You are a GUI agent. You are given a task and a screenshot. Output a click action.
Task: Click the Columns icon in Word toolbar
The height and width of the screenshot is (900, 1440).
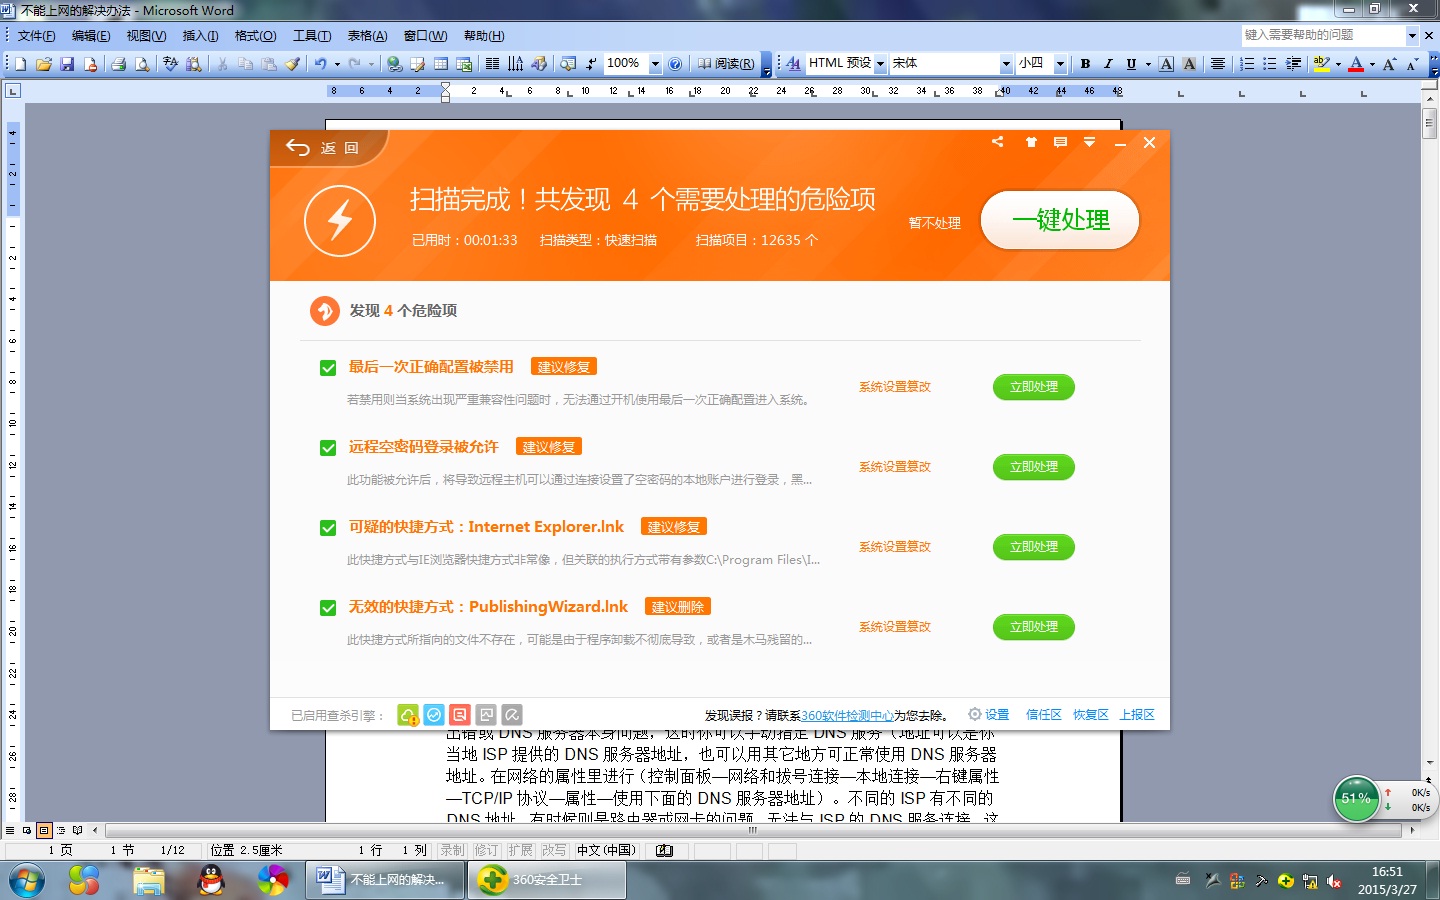[492, 64]
